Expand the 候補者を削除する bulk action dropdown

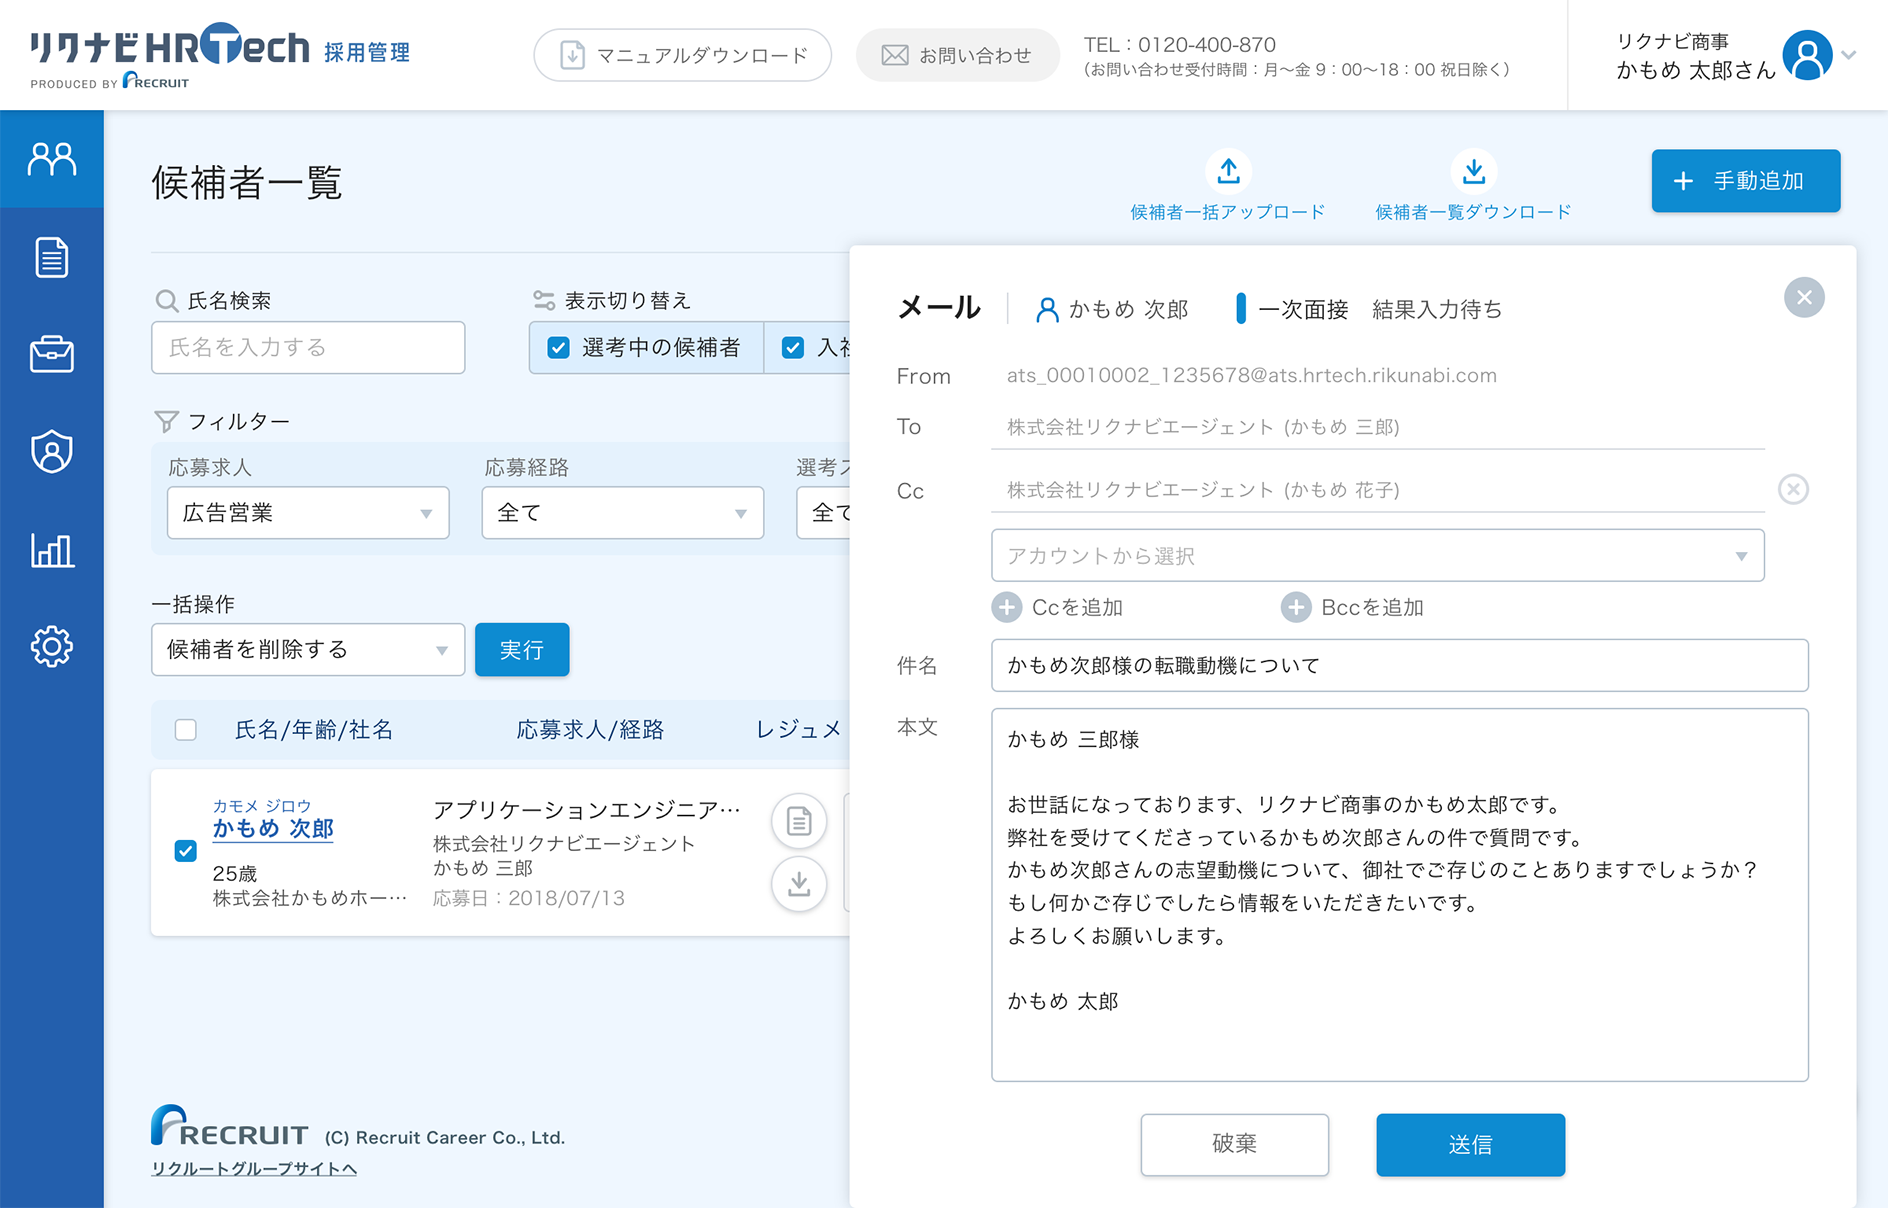click(308, 650)
